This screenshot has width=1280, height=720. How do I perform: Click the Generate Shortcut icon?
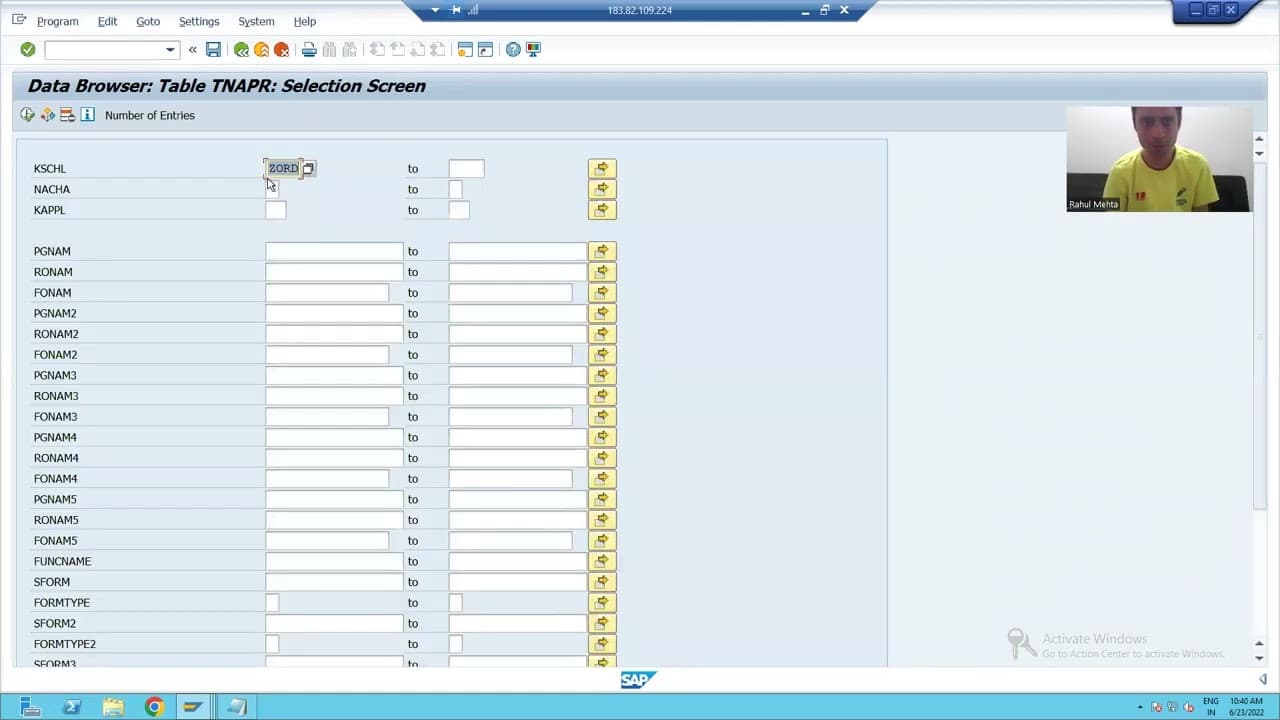tap(485, 49)
